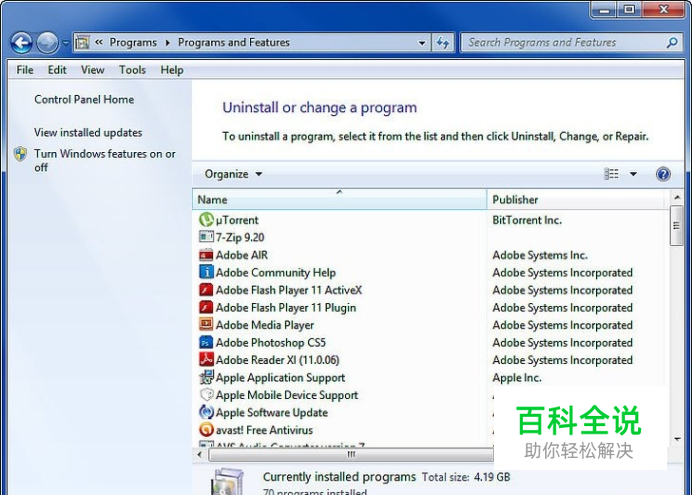Select the 7-Zip 9.20 entry

(x=240, y=237)
